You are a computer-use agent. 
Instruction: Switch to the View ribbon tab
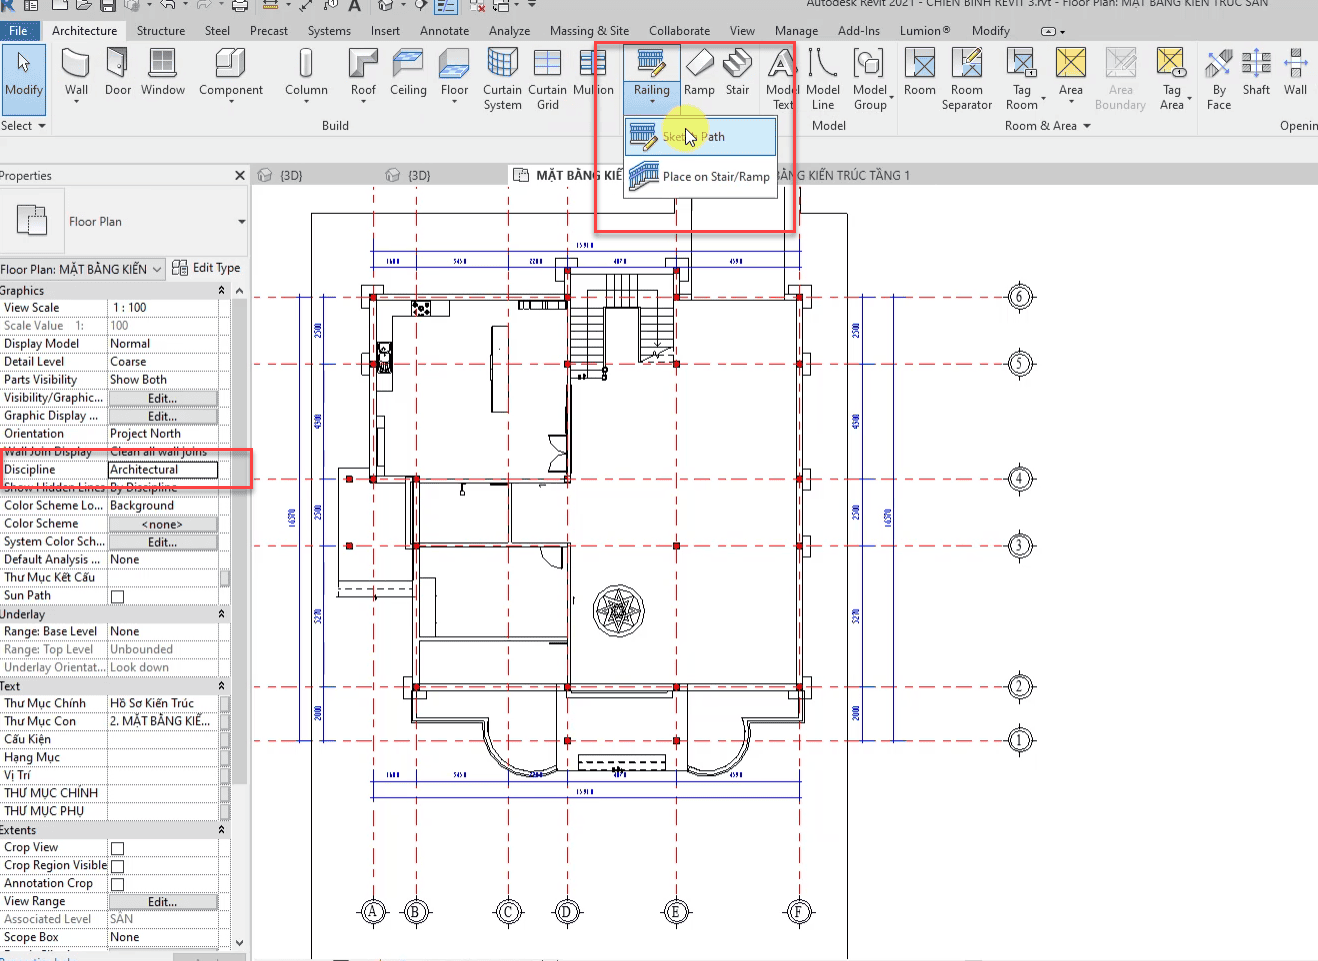(x=742, y=31)
